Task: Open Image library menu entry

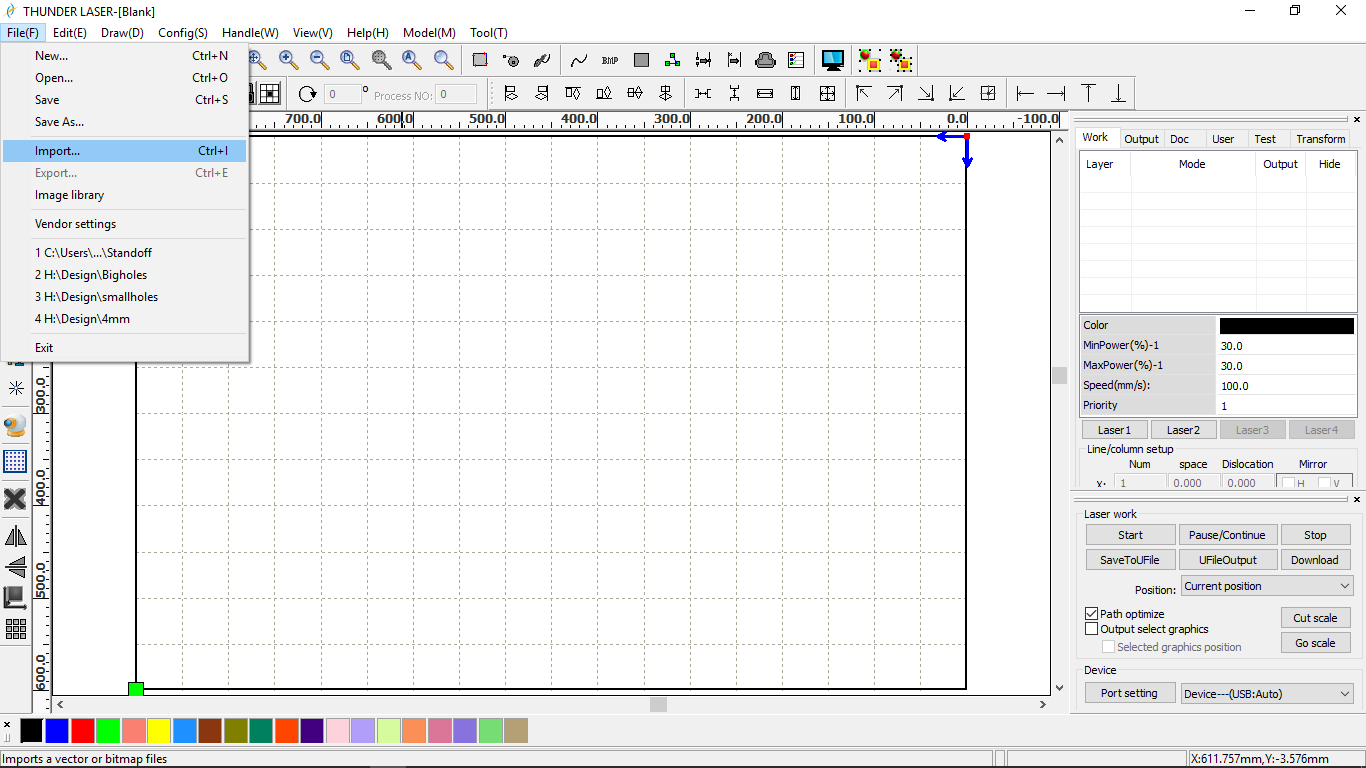Action: click(125, 195)
